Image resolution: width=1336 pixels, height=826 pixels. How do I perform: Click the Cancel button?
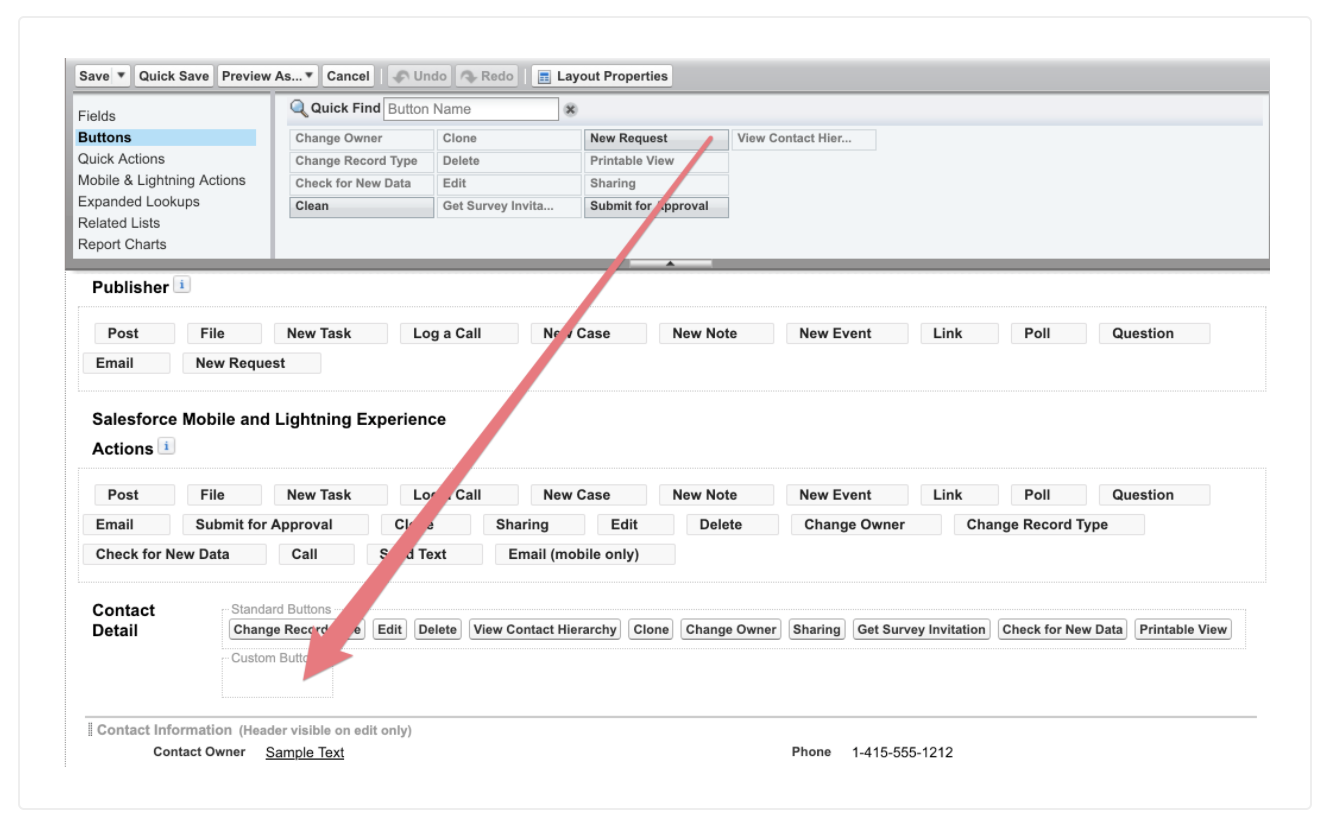pos(348,76)
